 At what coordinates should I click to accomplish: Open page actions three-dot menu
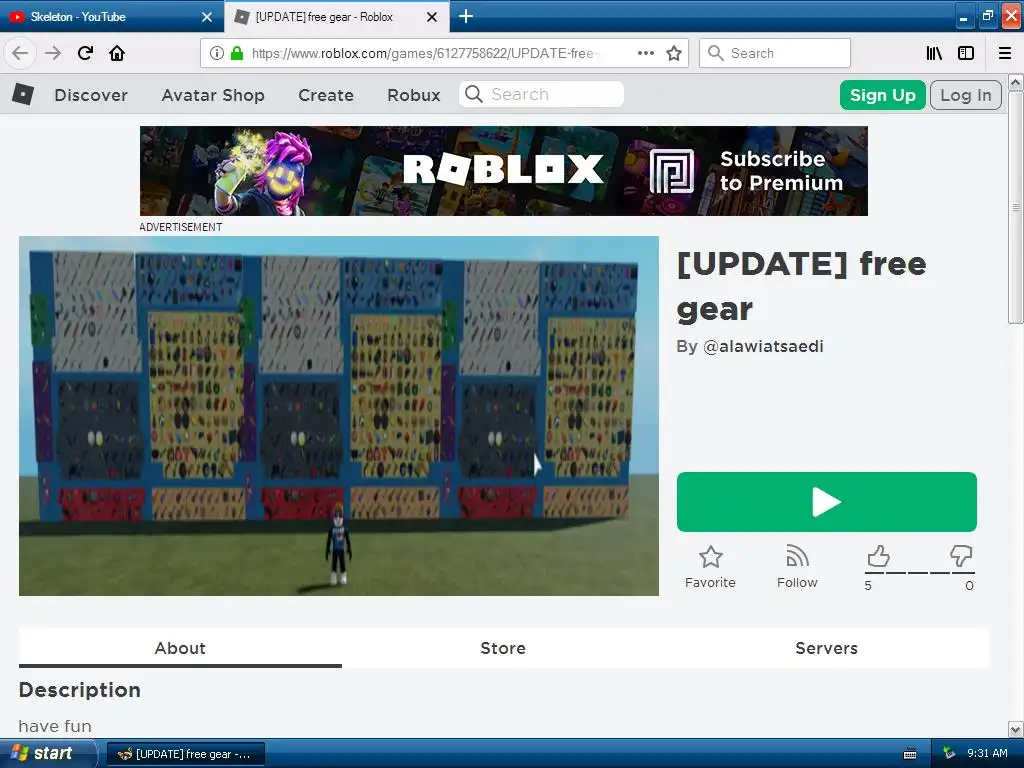pyautogui.click(x=646, y=53)
